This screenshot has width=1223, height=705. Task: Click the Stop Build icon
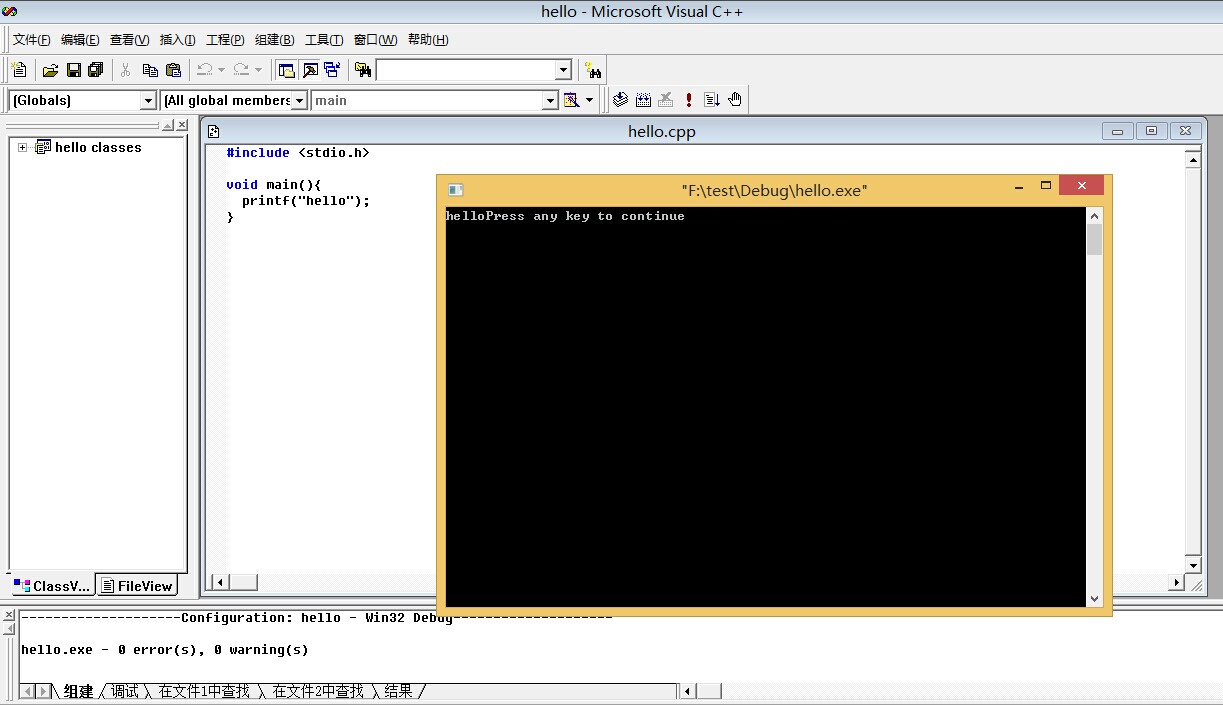click(x=666, y=100)
